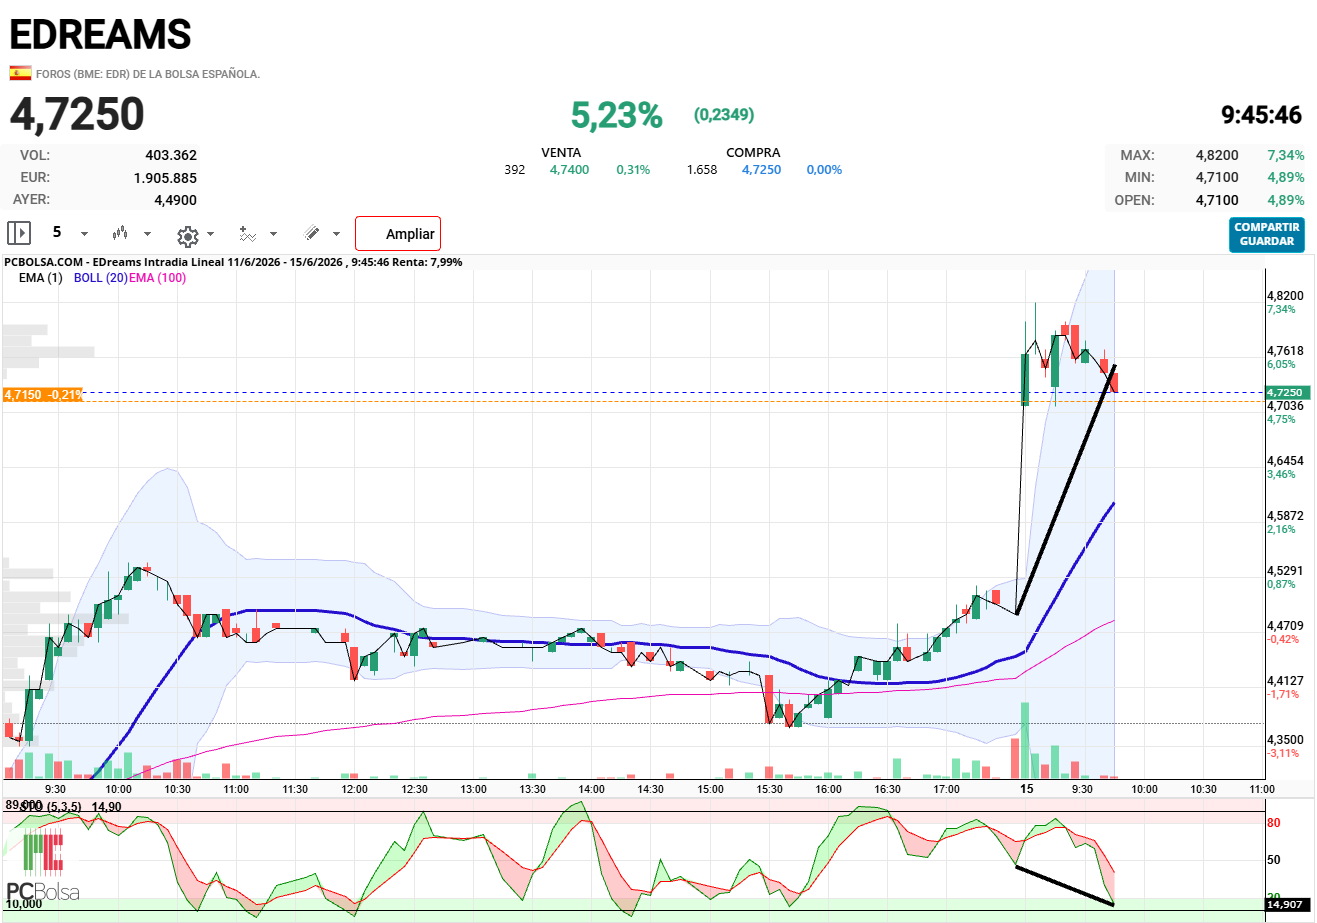Viewport: 1317px width, 923px height.
Task: Click the VENTA volume 392
Action: pyautogui.click(x=515, y=170)
